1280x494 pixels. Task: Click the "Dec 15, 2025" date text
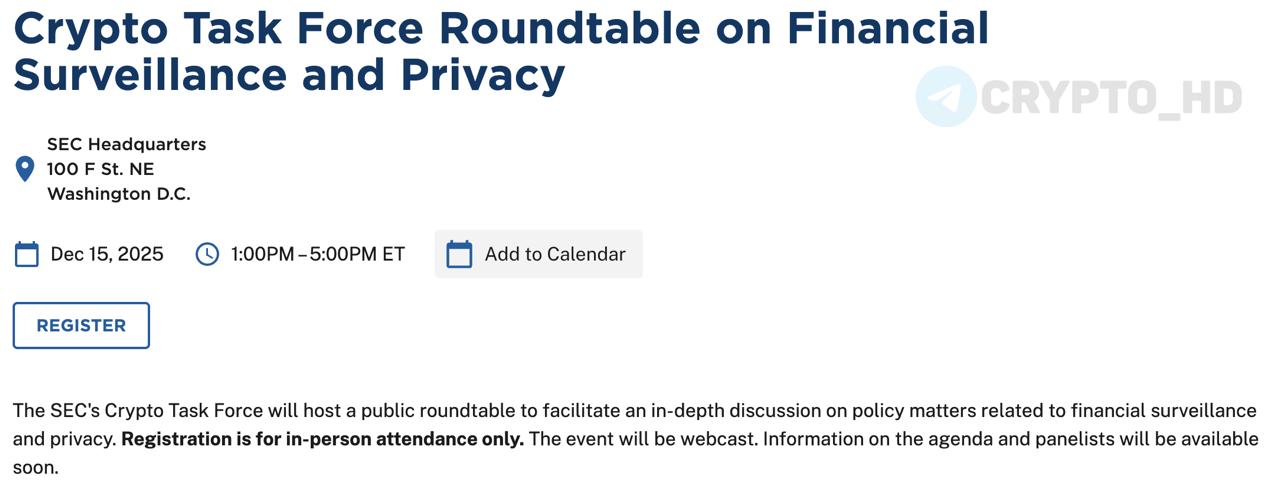point(107,254)
